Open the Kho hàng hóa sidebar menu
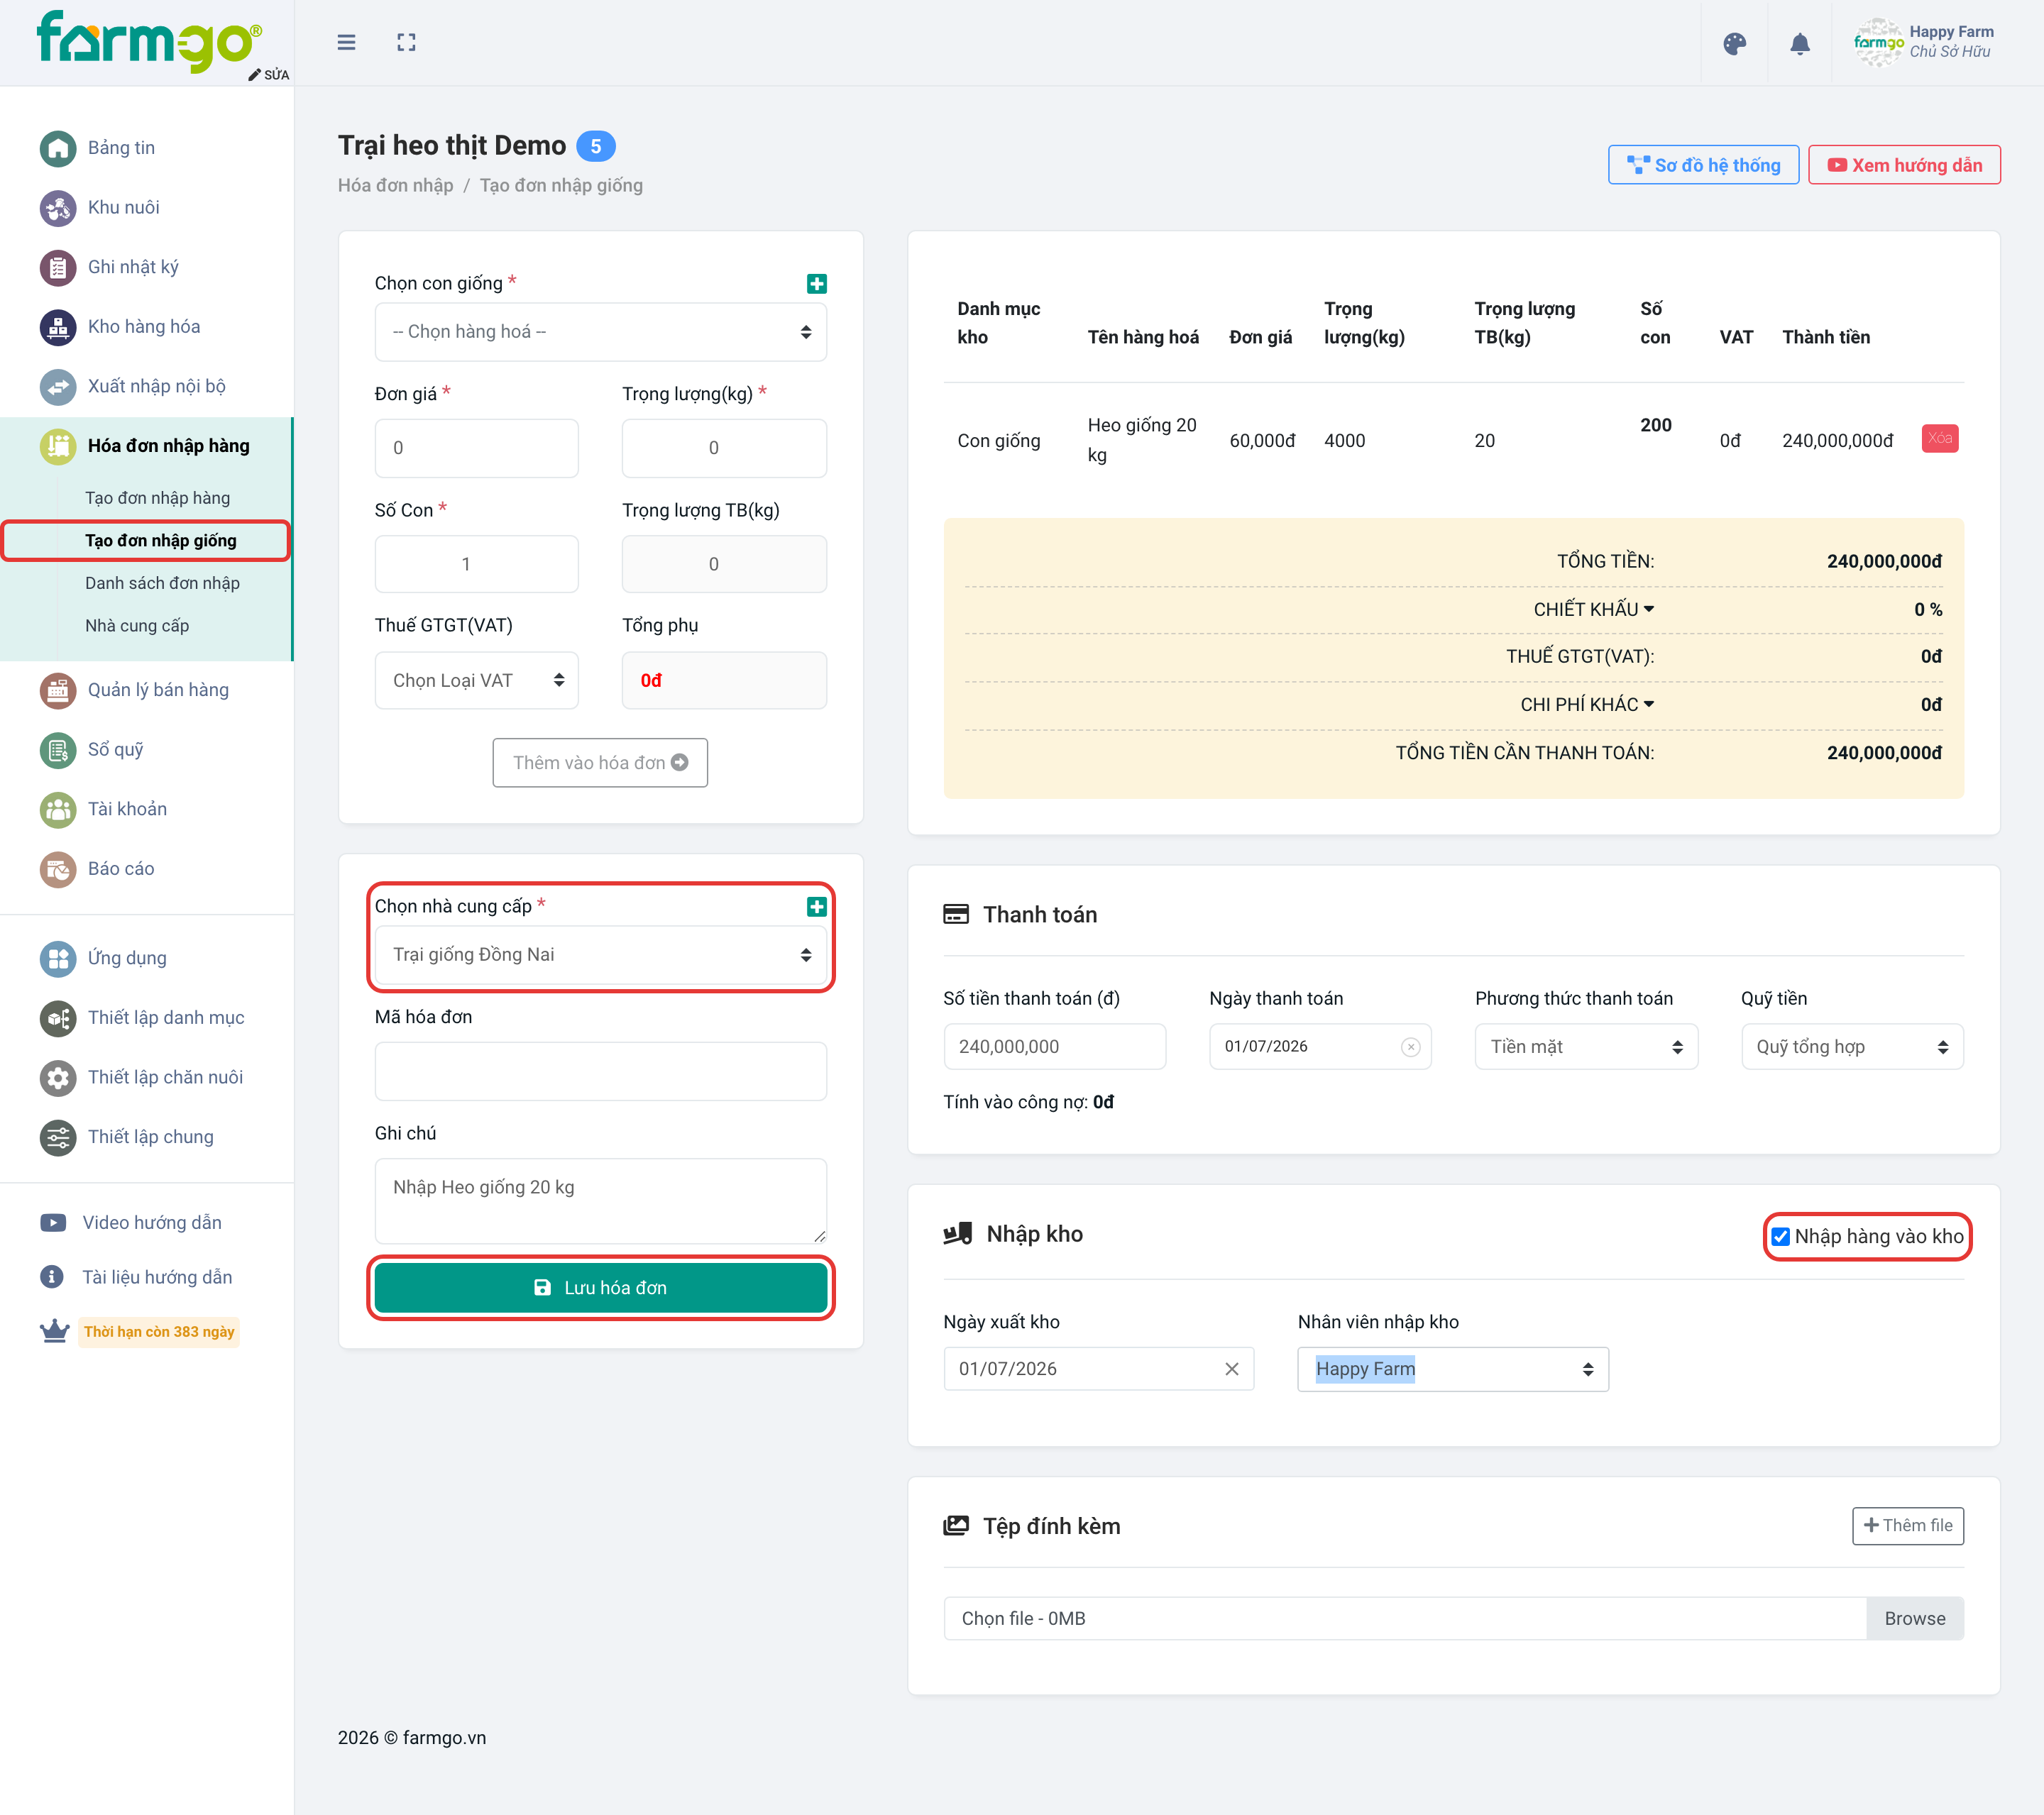 point(144,327)
